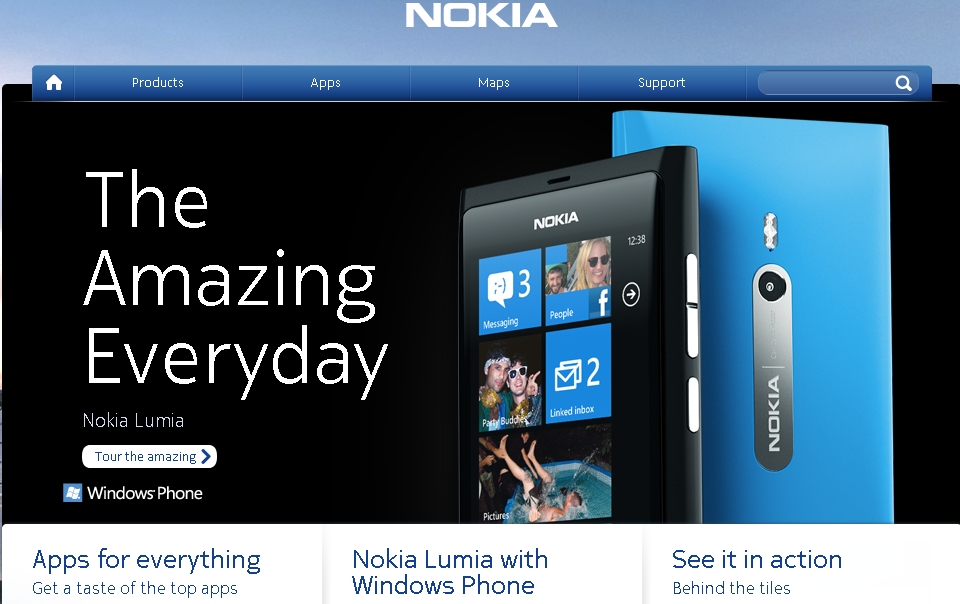Click inside the search input field
Viewport: 960px width, 604px height.
tap(827, 83)
